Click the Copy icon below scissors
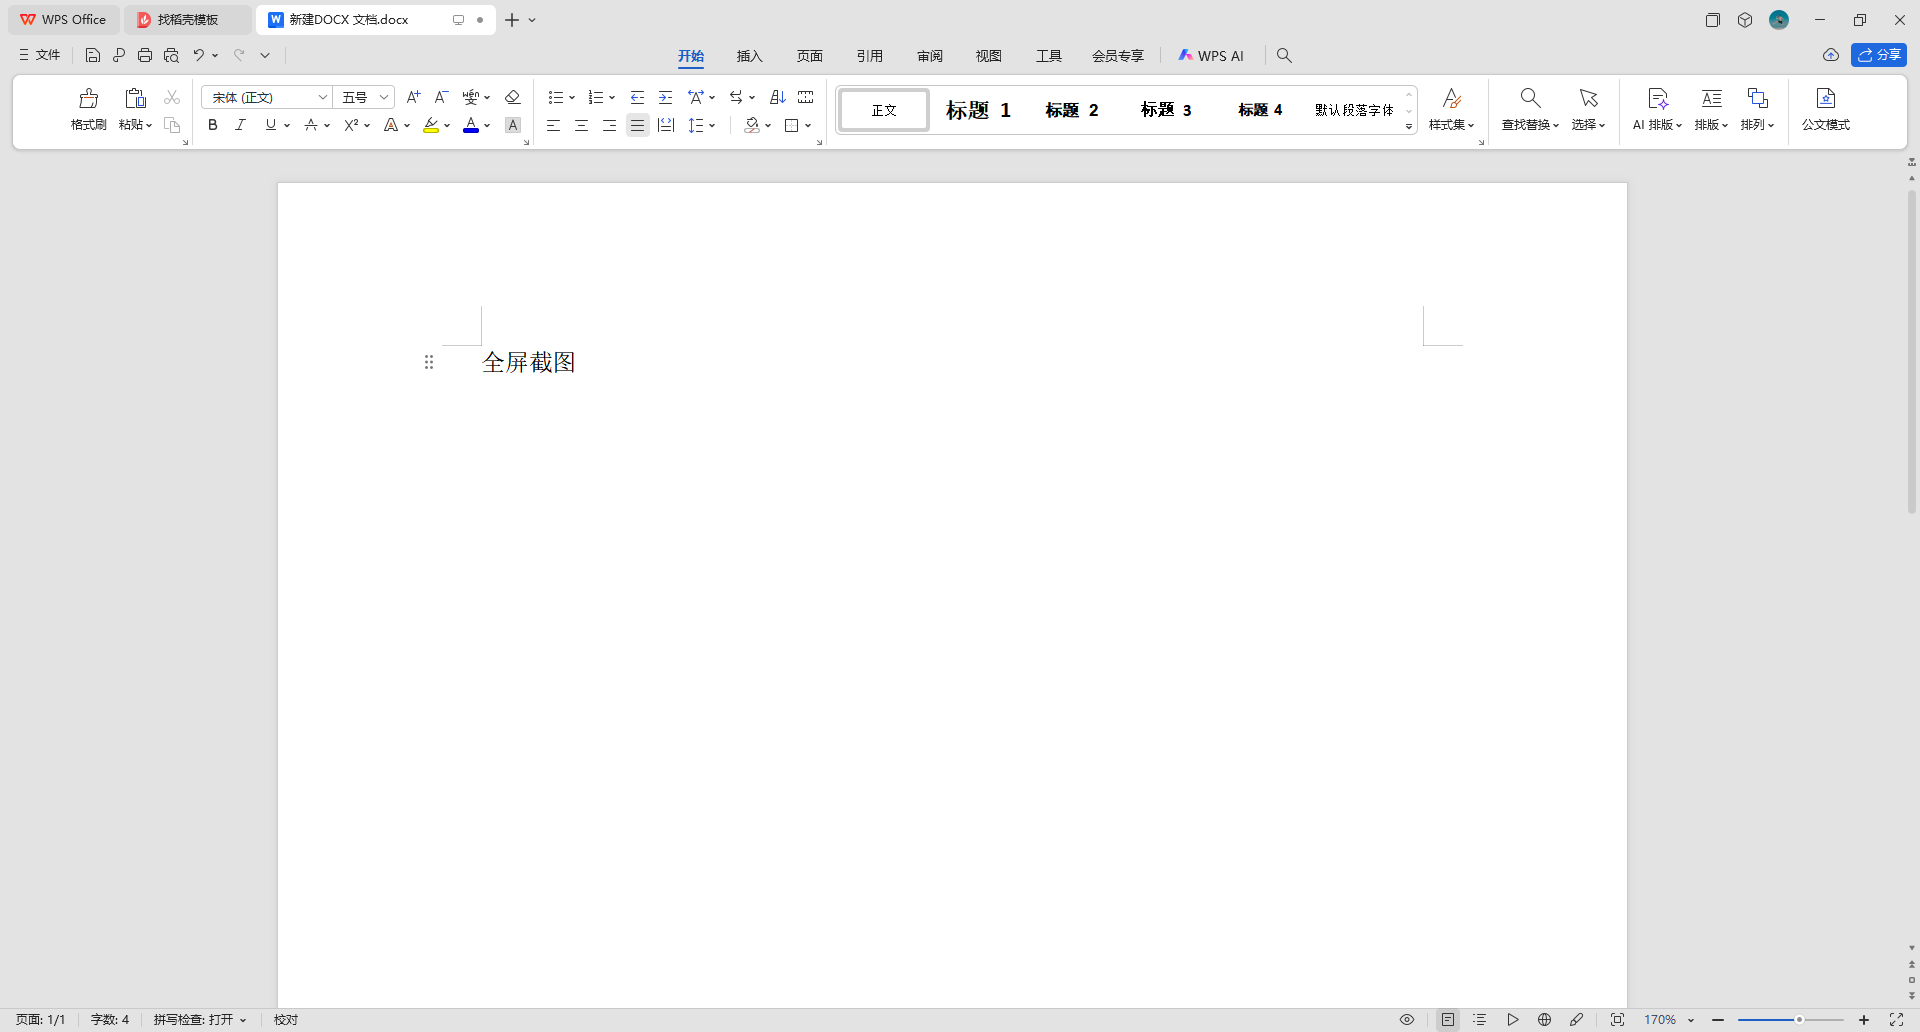1920x1032 pixels. (x=172, y=125)
